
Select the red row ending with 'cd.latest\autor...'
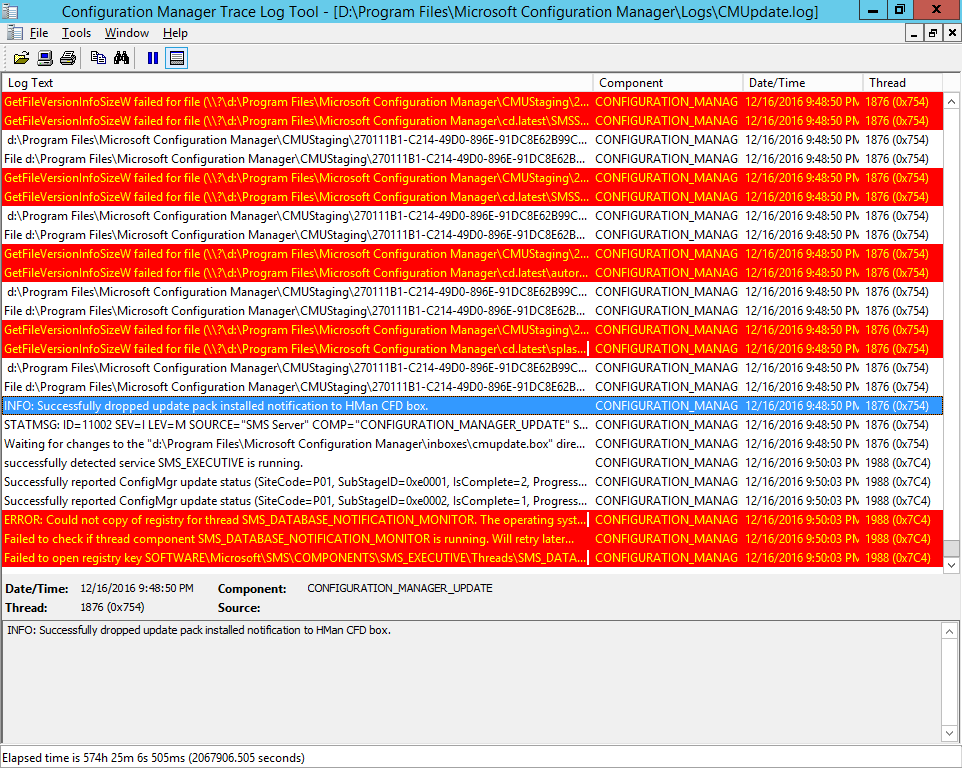[472, 273]
